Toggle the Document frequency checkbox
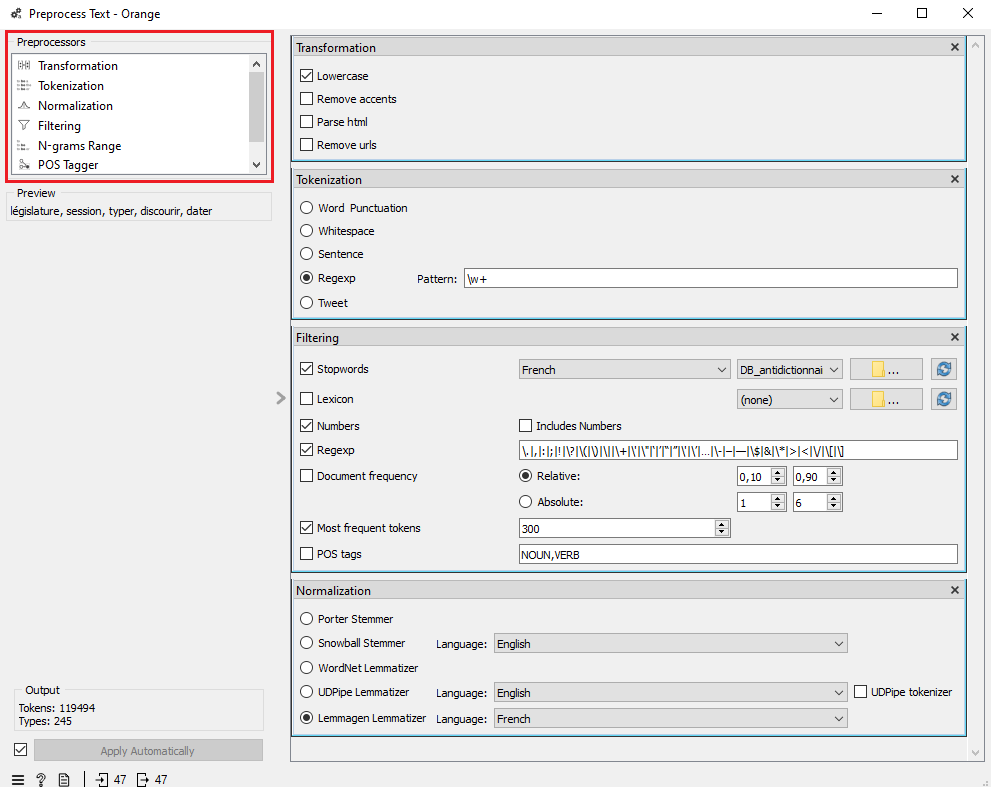Screen dimensions: 991x787 307,476
